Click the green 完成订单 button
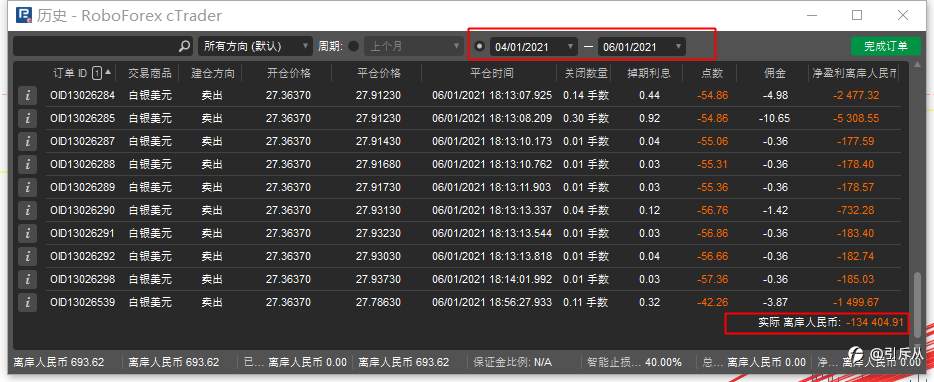 886,46
